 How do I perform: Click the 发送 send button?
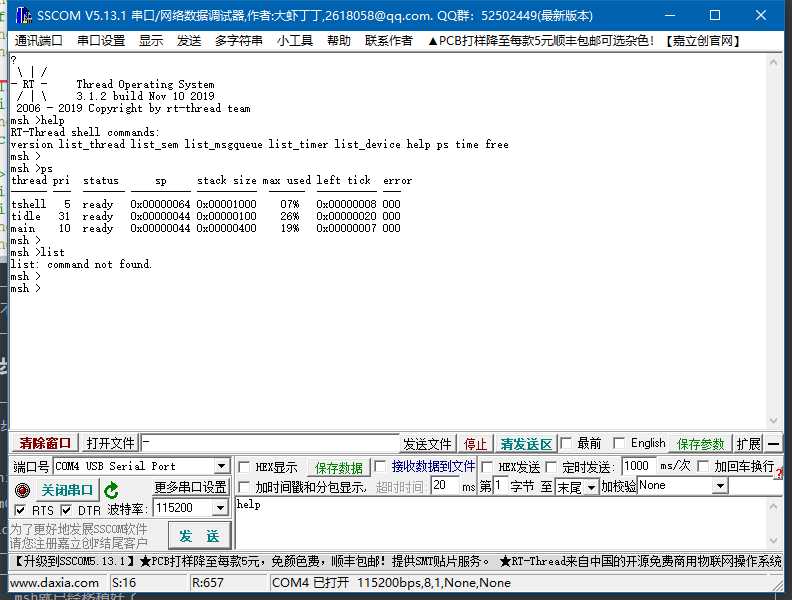coord(200,535)
